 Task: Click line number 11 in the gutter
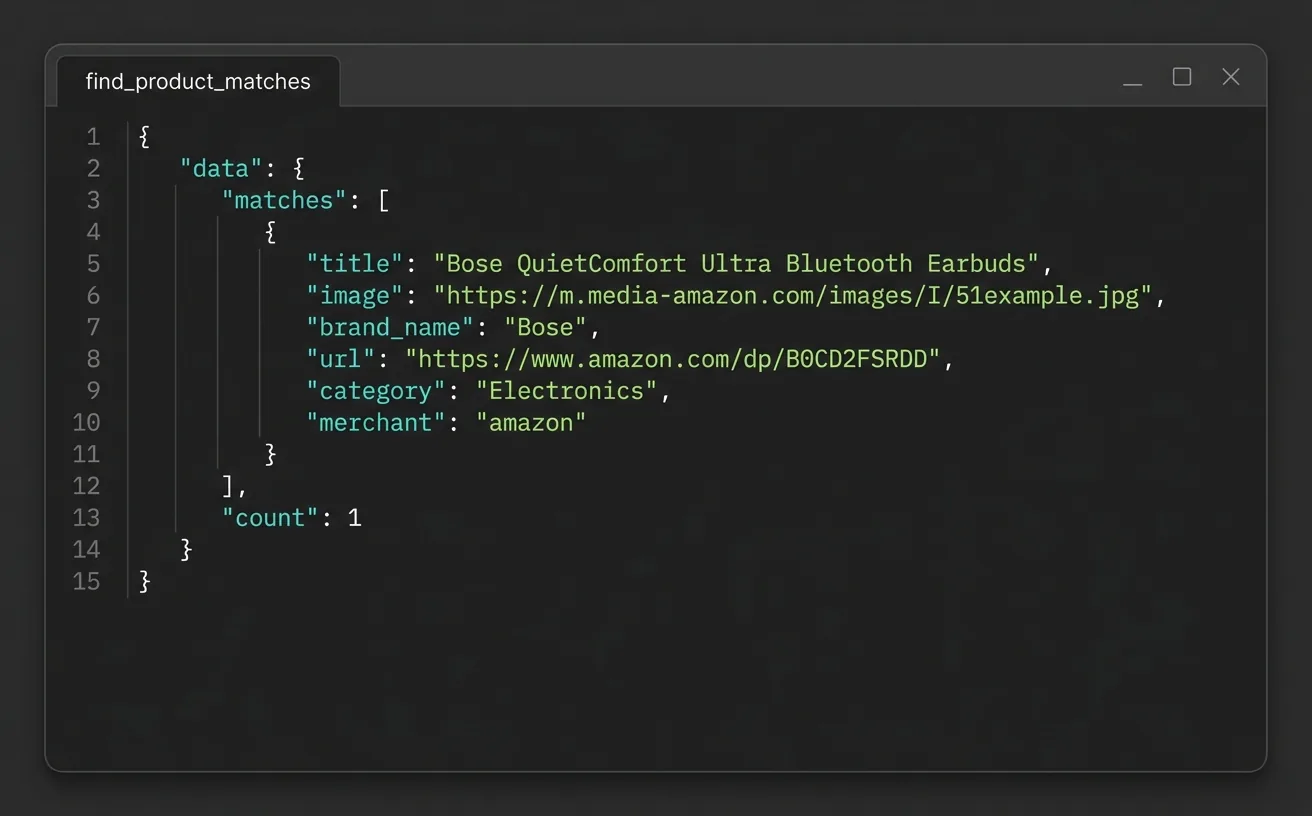pos(86,454)
